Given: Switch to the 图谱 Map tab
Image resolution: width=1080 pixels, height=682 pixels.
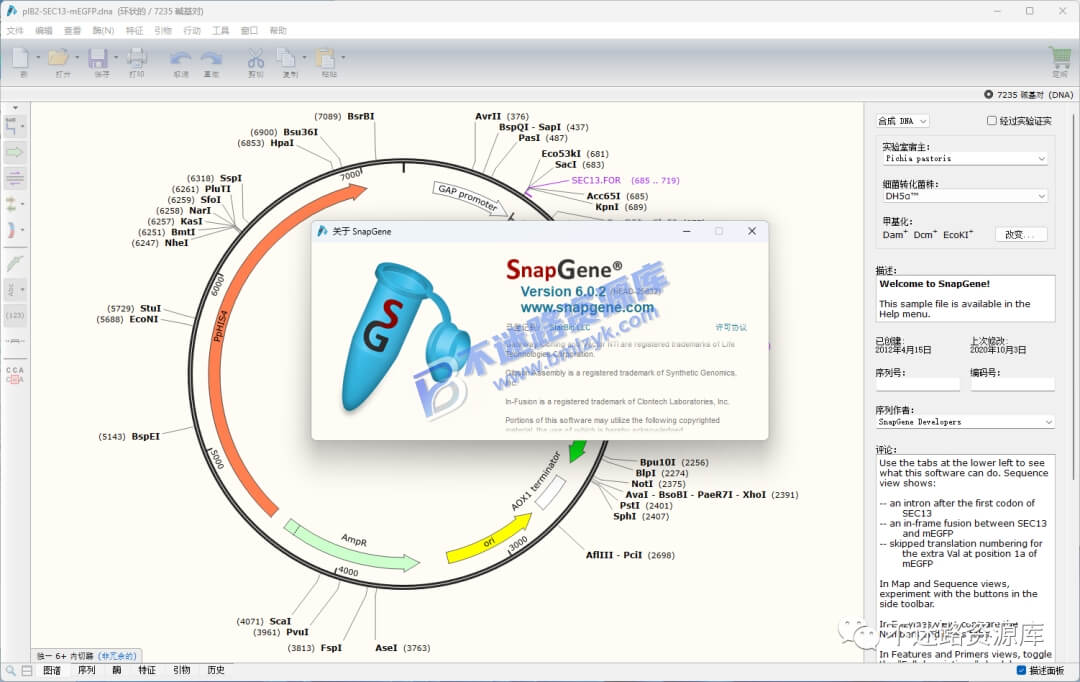Looking at the screenshot, I should pyautogui.click(x=52, y=670).
